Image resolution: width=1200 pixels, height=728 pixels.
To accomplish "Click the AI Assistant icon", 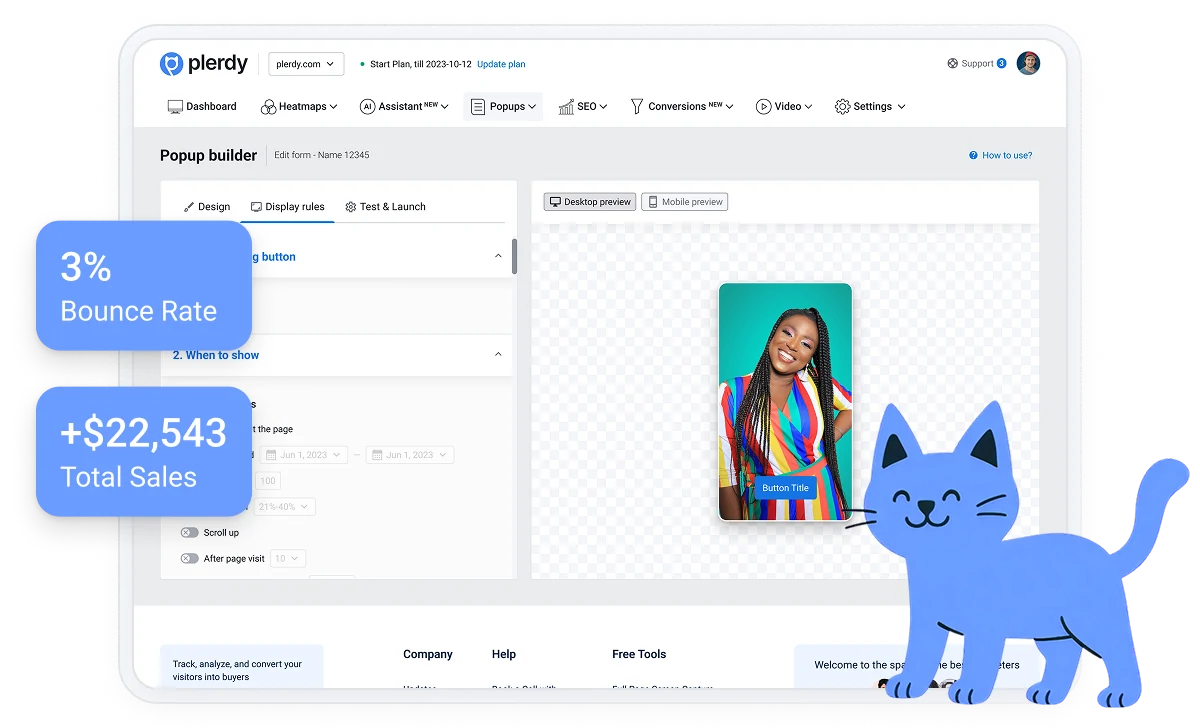I will (x=367, y=107).
